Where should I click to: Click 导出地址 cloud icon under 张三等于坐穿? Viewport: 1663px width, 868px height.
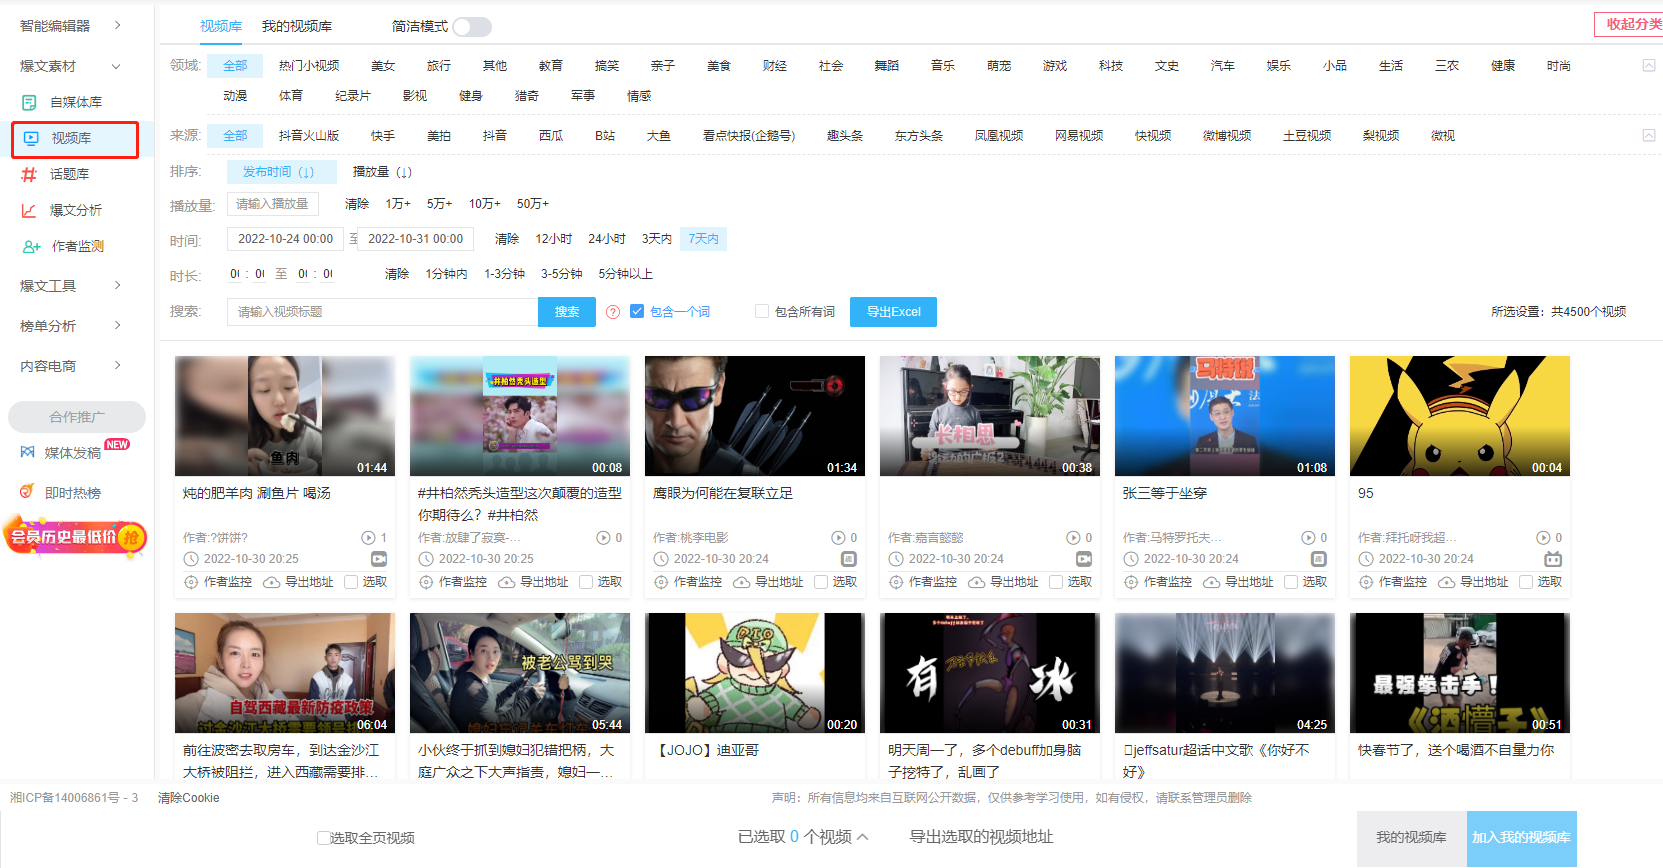pos(1211,582)
